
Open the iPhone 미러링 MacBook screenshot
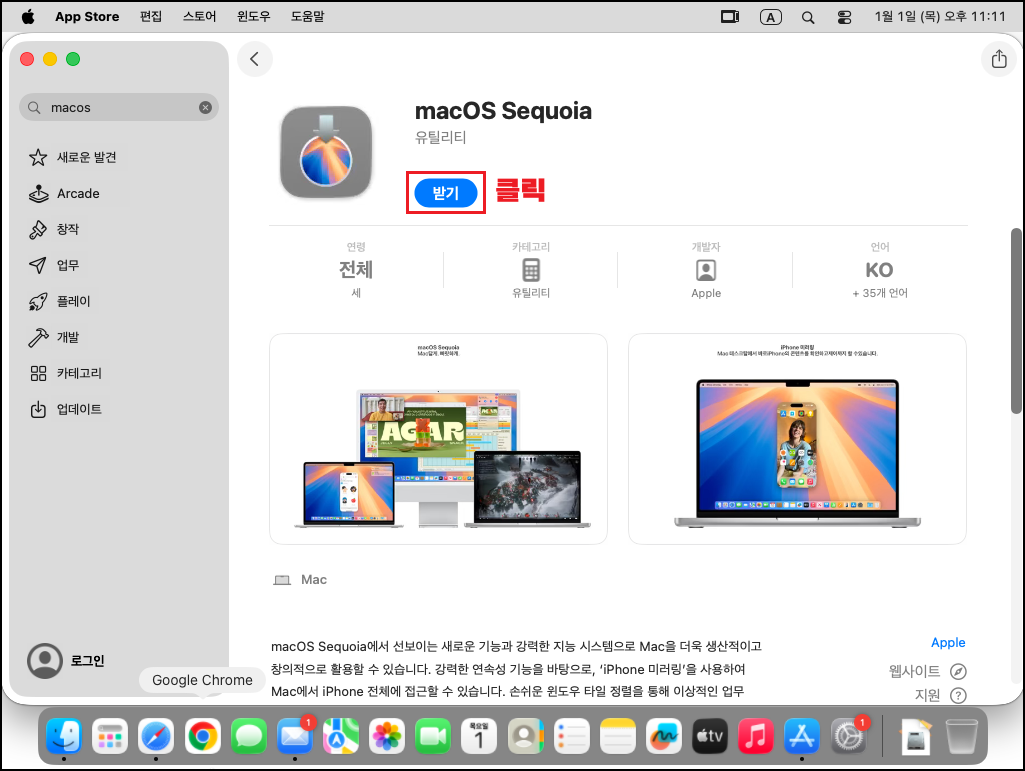point(797,439)
